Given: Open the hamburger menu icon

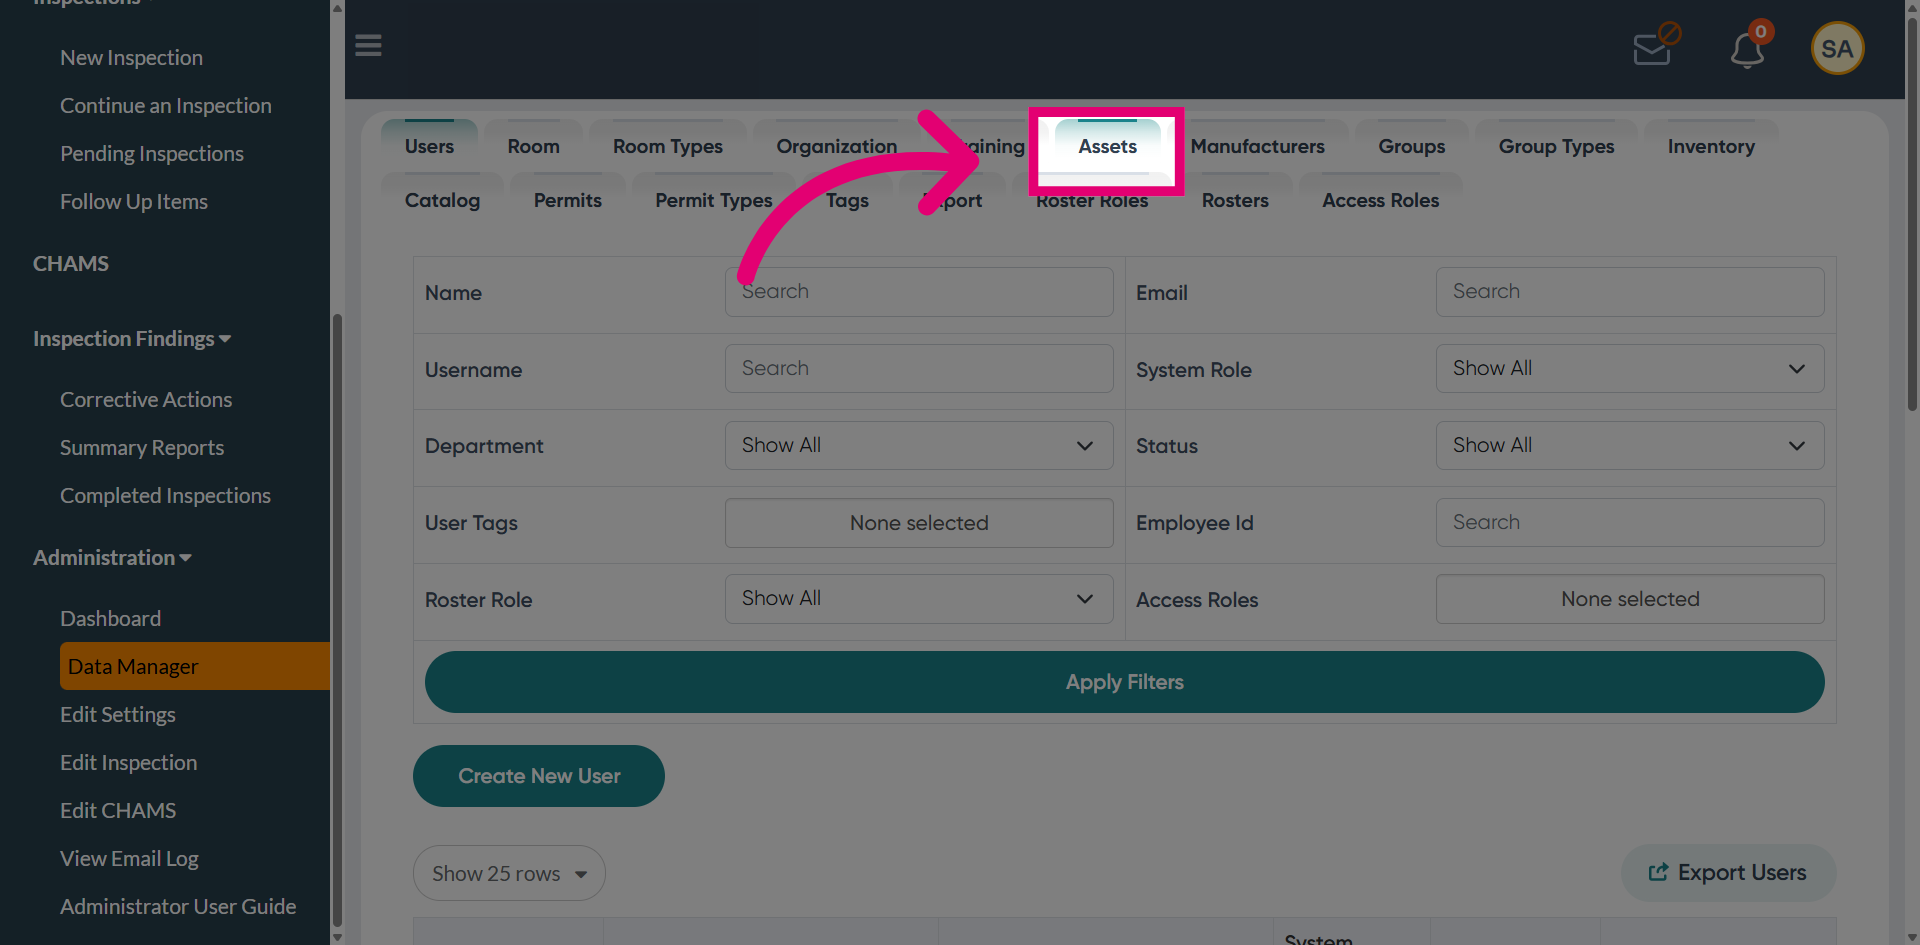Looking at the screenshot, I should coord(368,46).
